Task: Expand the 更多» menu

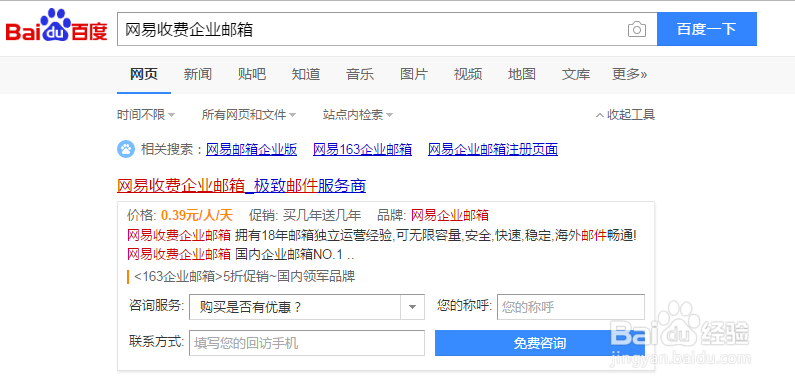Action: click(x=629, y=75)
